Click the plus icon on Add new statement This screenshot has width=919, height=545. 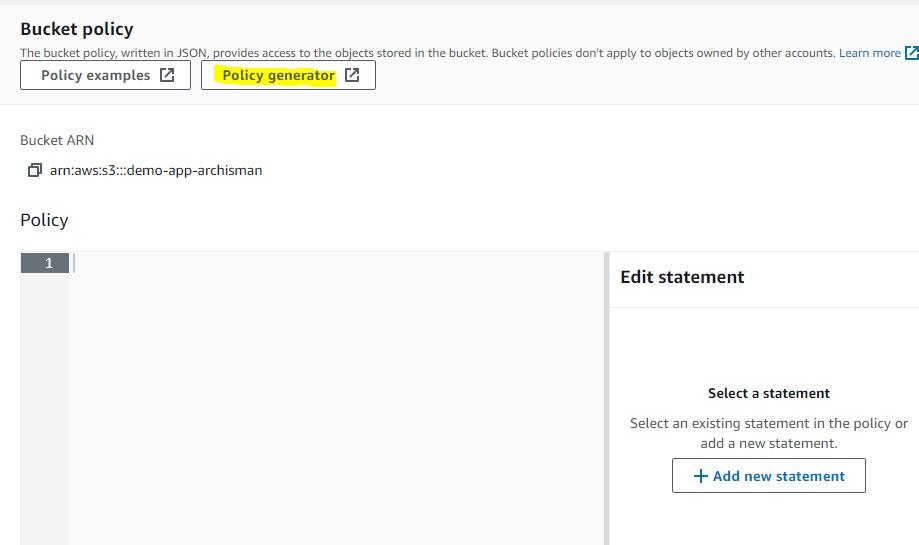[x=700, y=476]
